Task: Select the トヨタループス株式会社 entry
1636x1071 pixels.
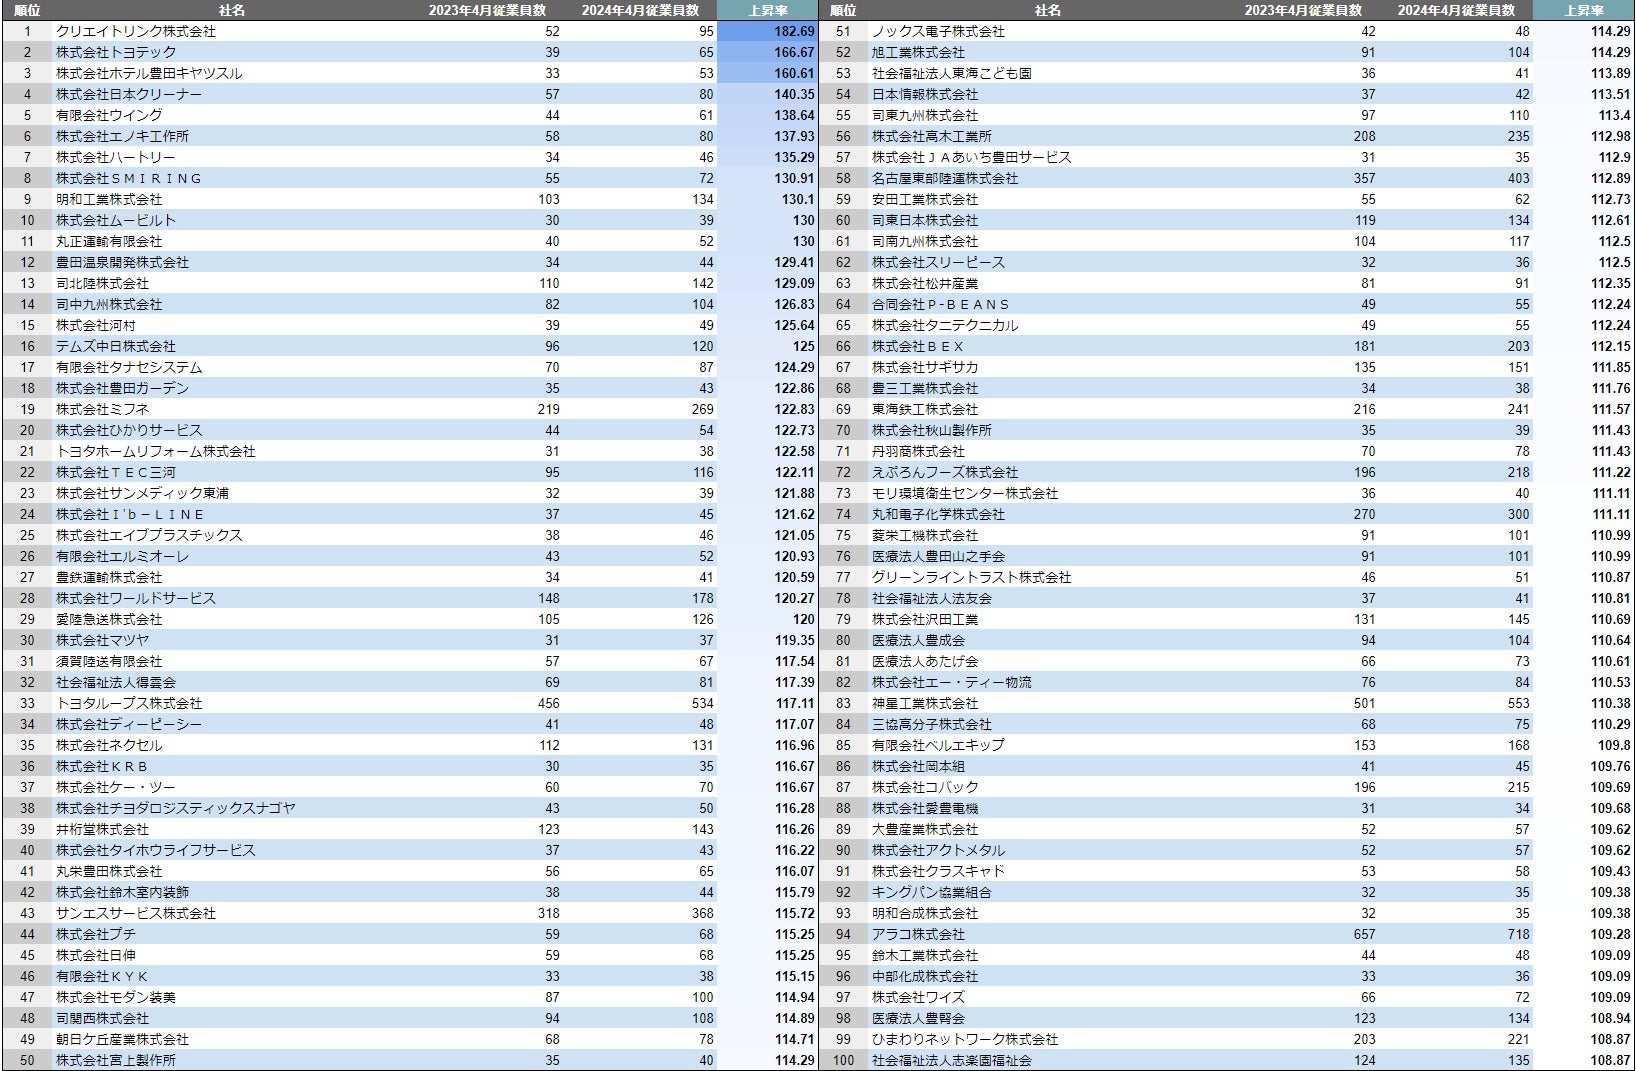Action: click(129, 703)
